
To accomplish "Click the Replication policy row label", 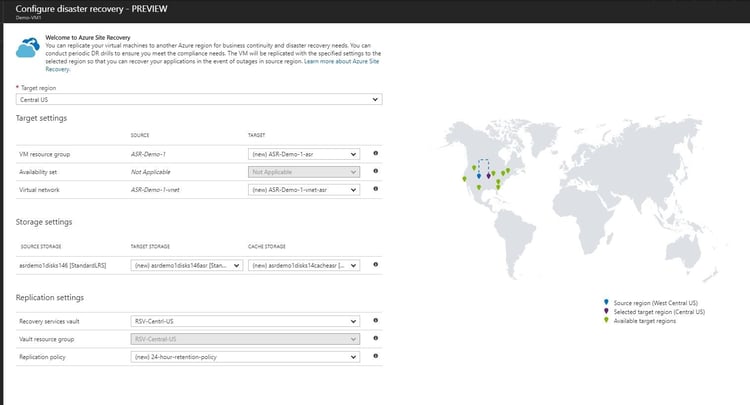I will click(x=42, y=357).
